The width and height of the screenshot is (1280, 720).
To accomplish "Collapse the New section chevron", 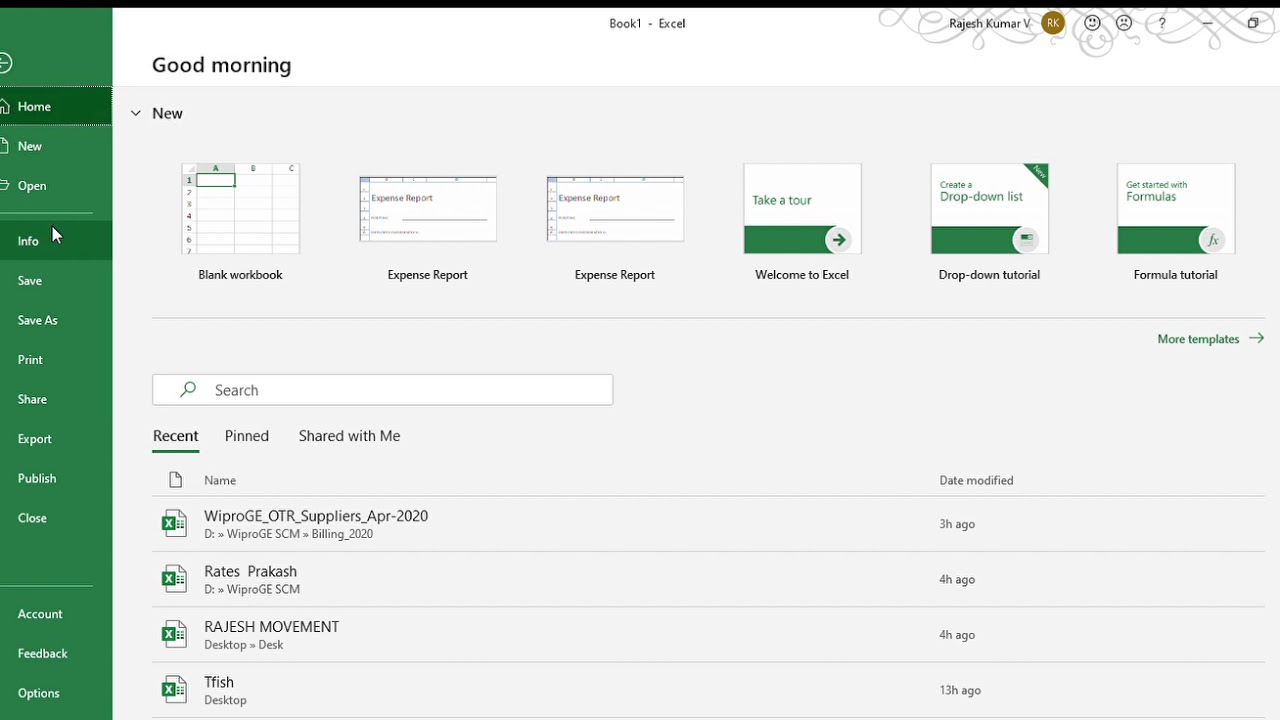I will pos(136,113).
